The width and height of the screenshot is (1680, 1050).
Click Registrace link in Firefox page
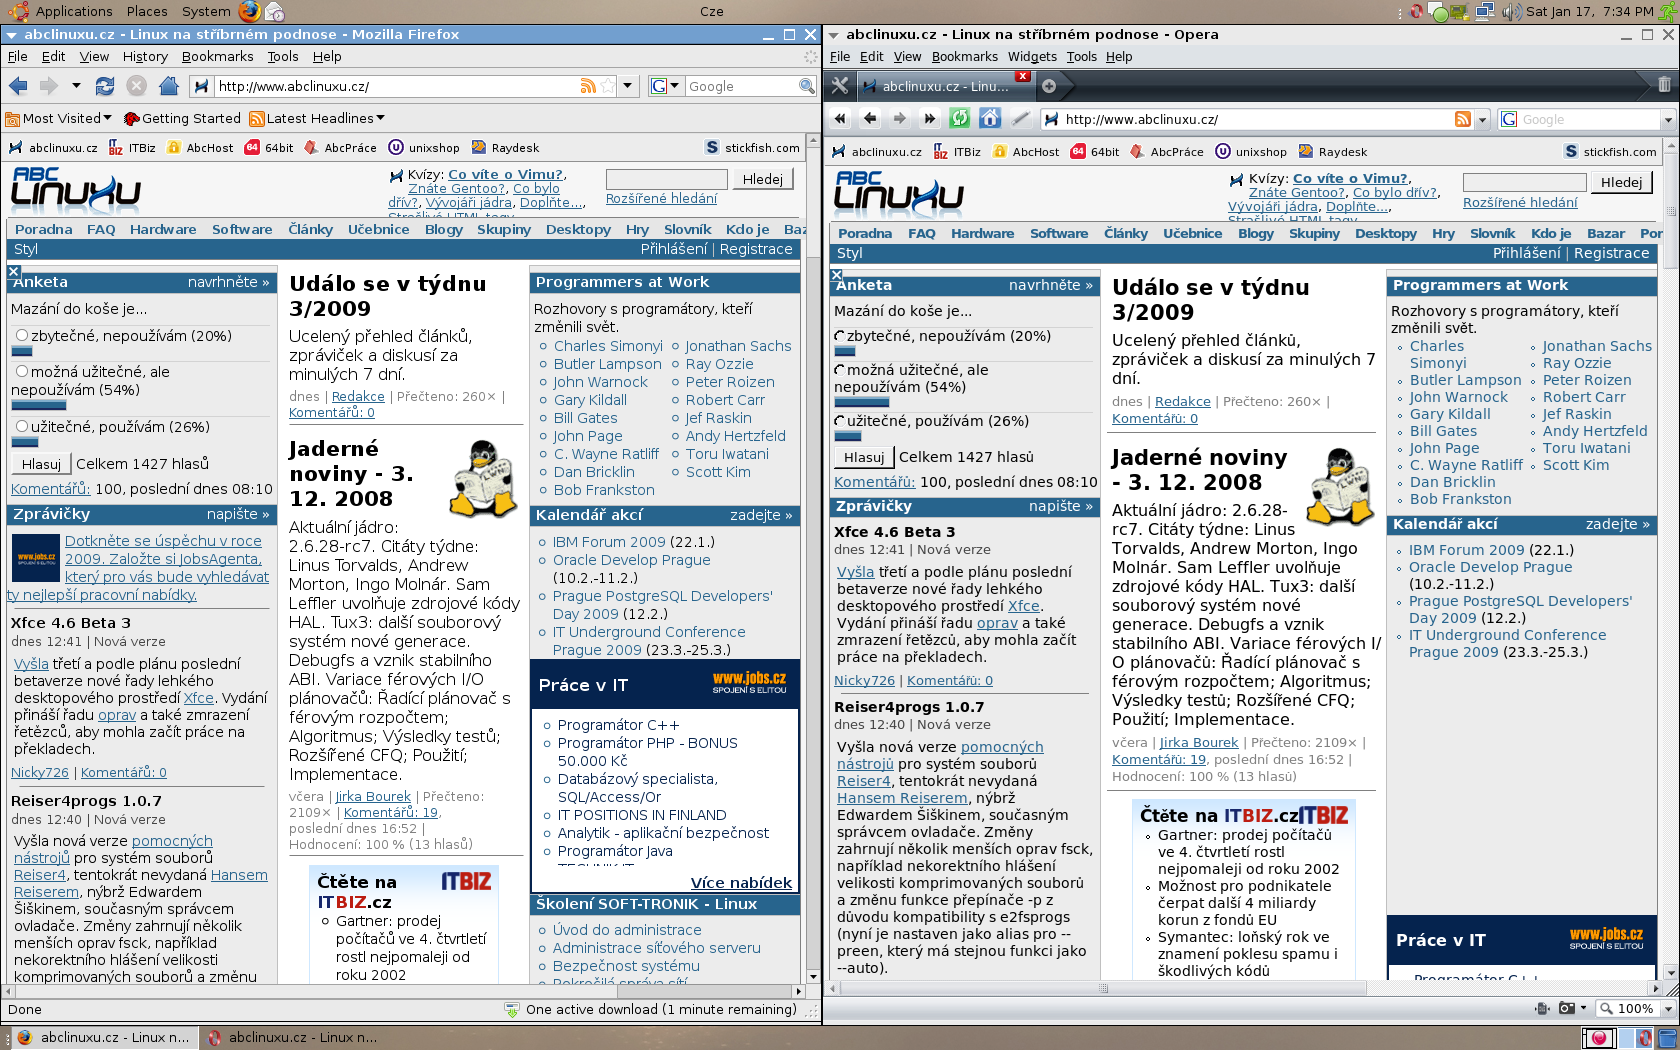(x=755, y=249)
